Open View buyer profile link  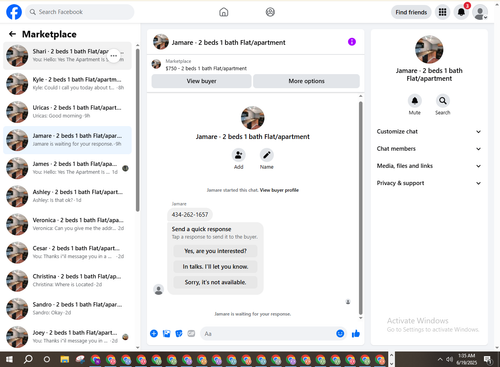[279, 190]
